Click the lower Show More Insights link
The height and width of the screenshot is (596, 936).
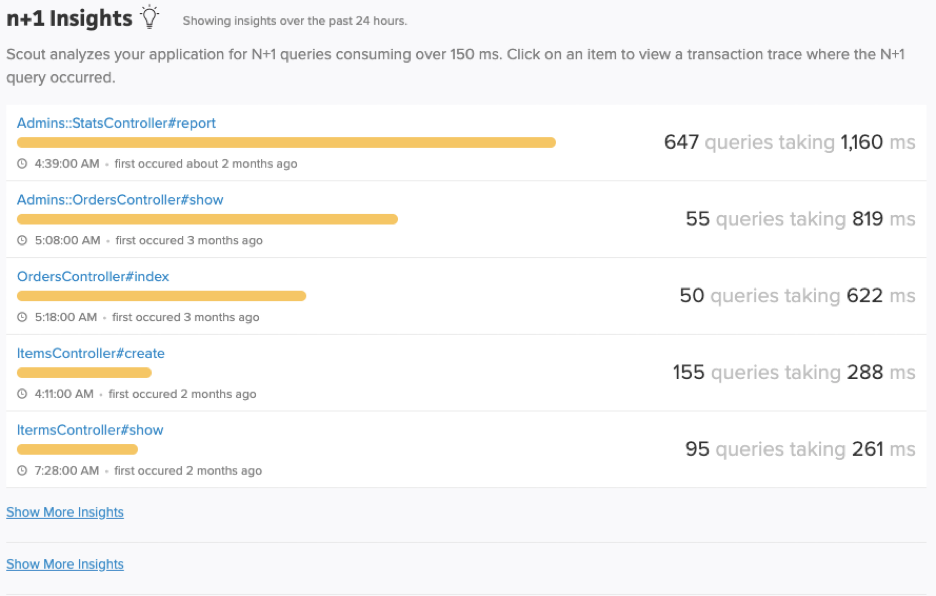65,564
